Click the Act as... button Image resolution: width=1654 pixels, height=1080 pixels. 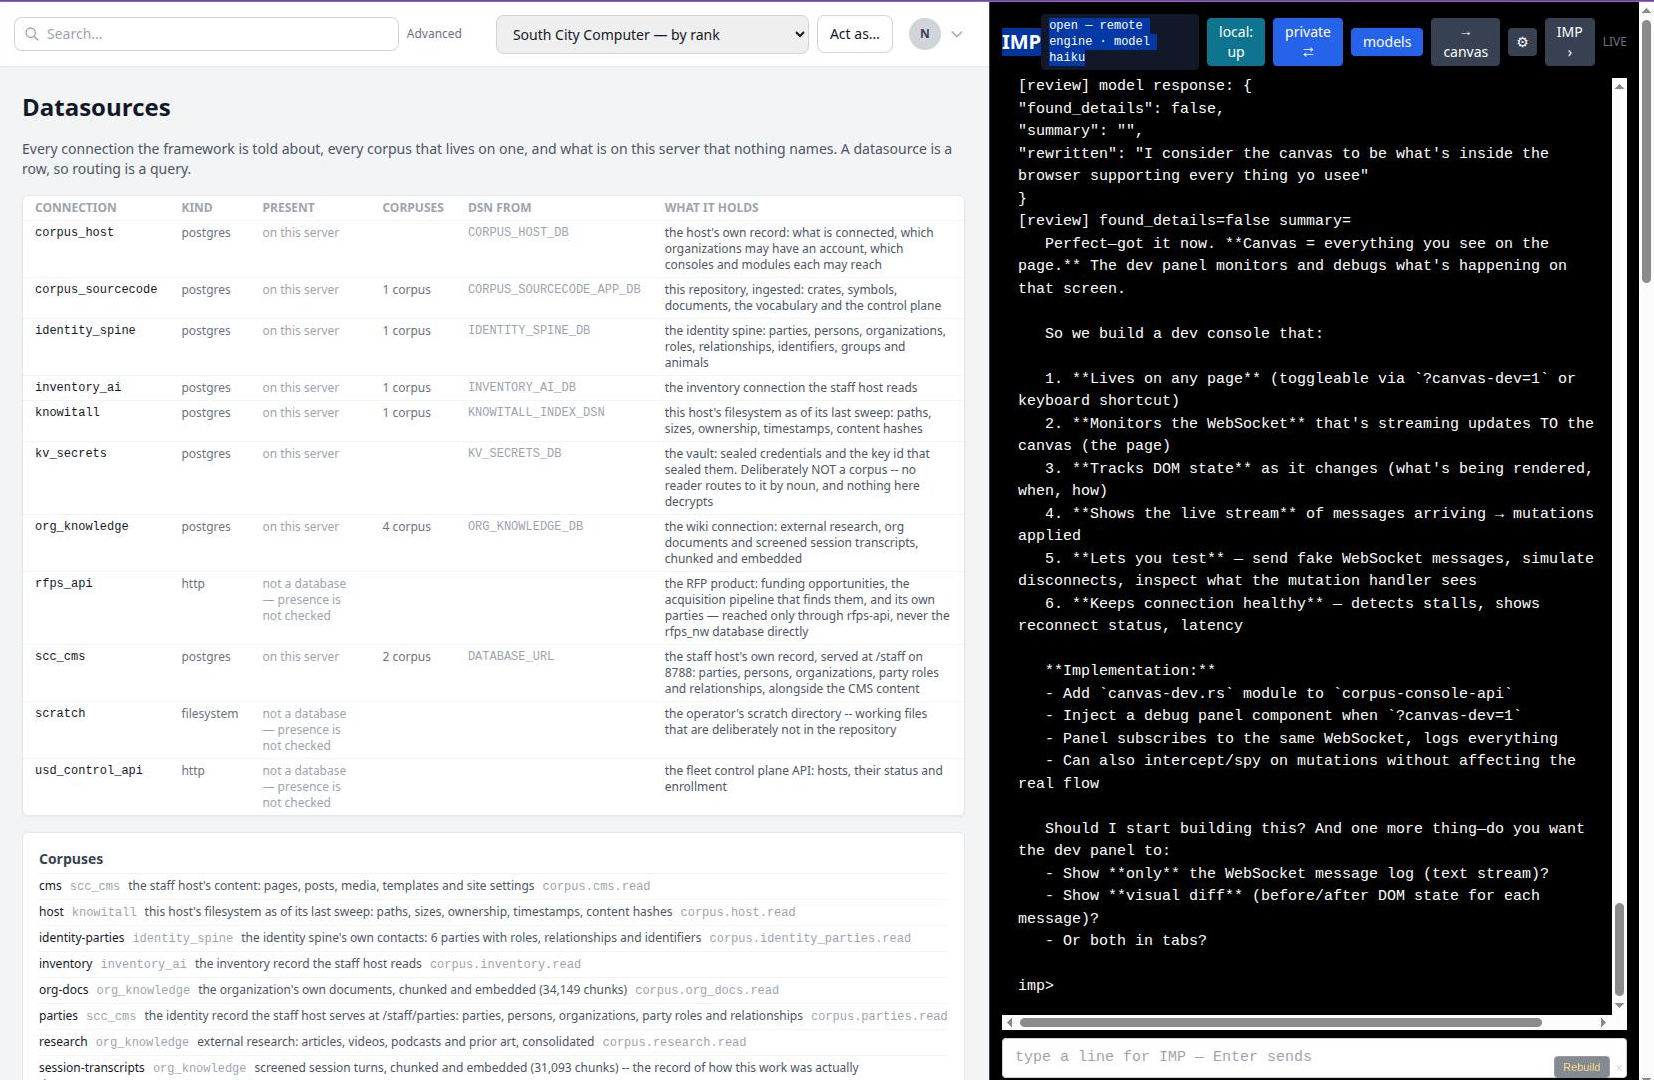click(855, 34)
